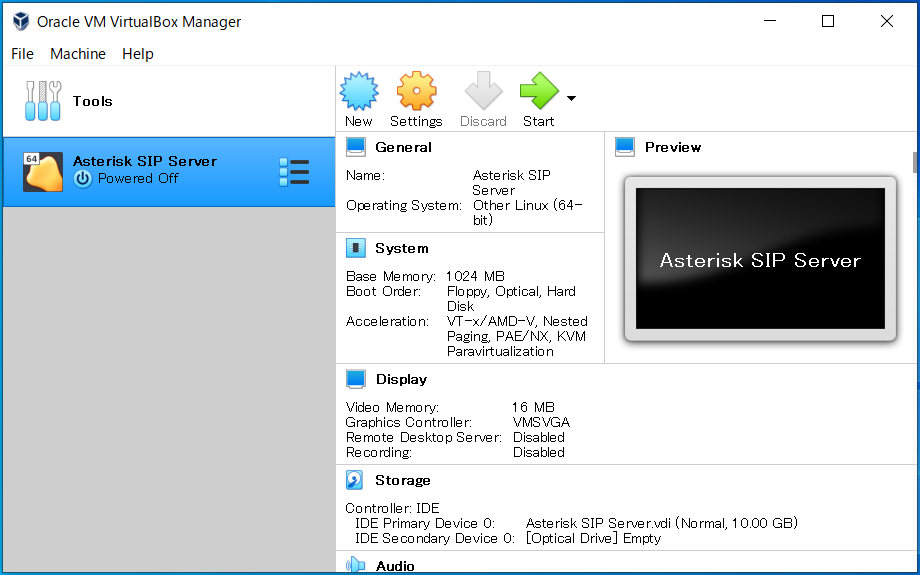The width and height of the screenshot is (920, 575).
Task: Open the Display section header link
Action: click(x=401, y=379)
